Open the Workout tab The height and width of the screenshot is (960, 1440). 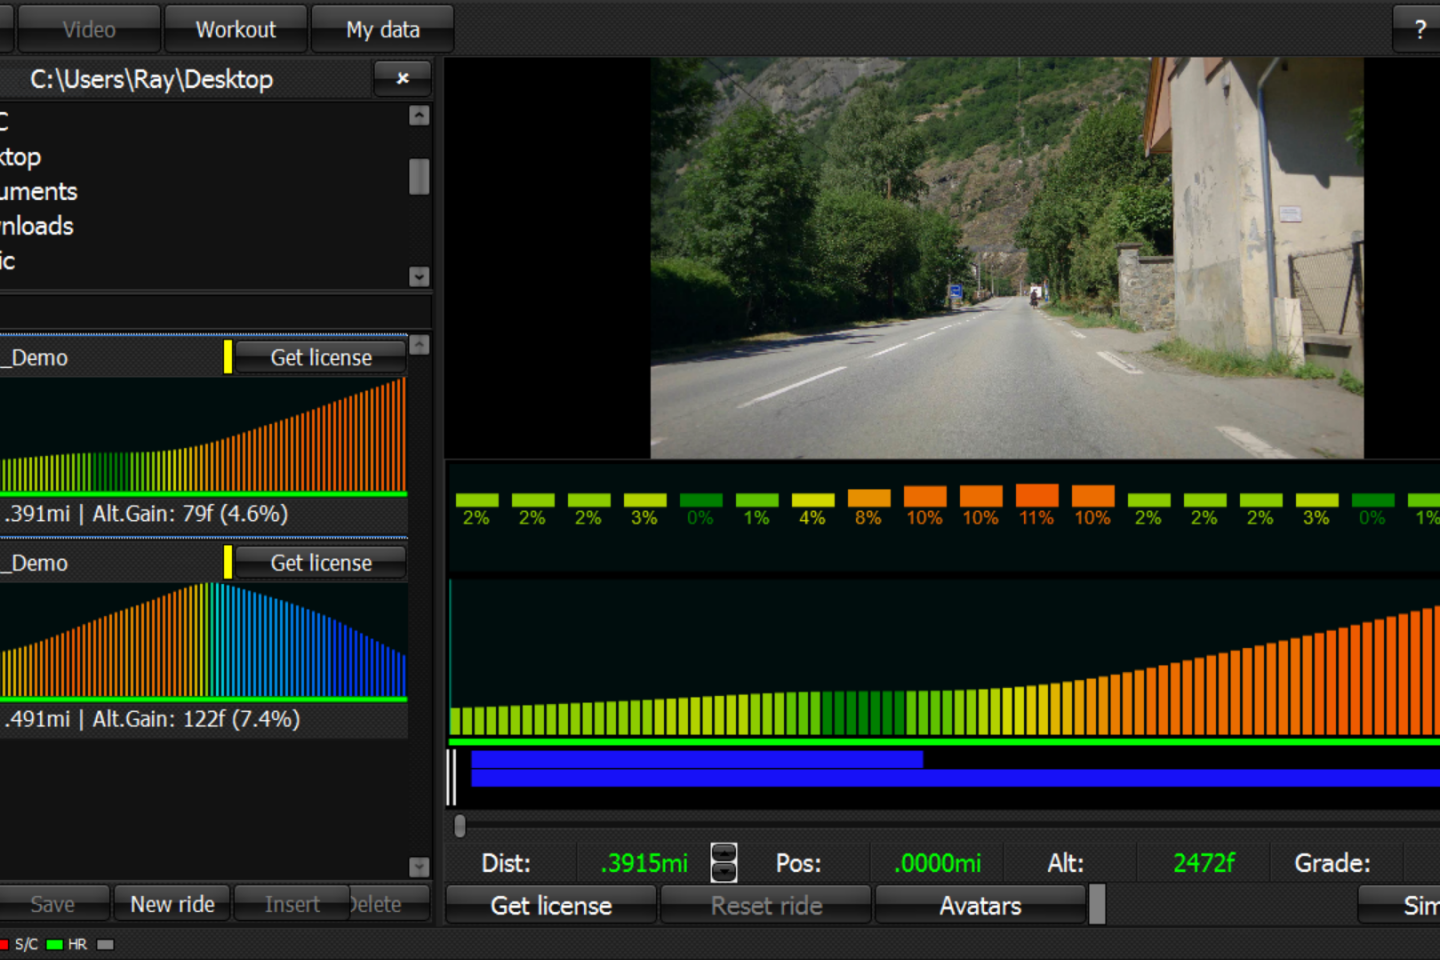pos(235,30)
